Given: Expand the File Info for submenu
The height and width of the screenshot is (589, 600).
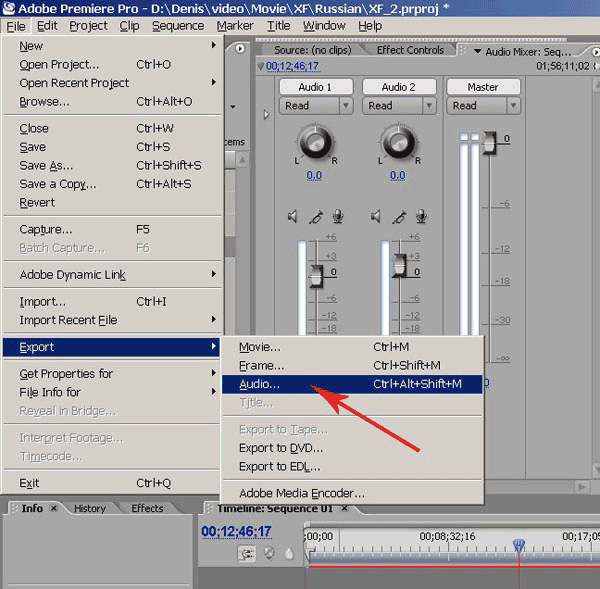Looking at the screenshot, I should tap(113, 392).
